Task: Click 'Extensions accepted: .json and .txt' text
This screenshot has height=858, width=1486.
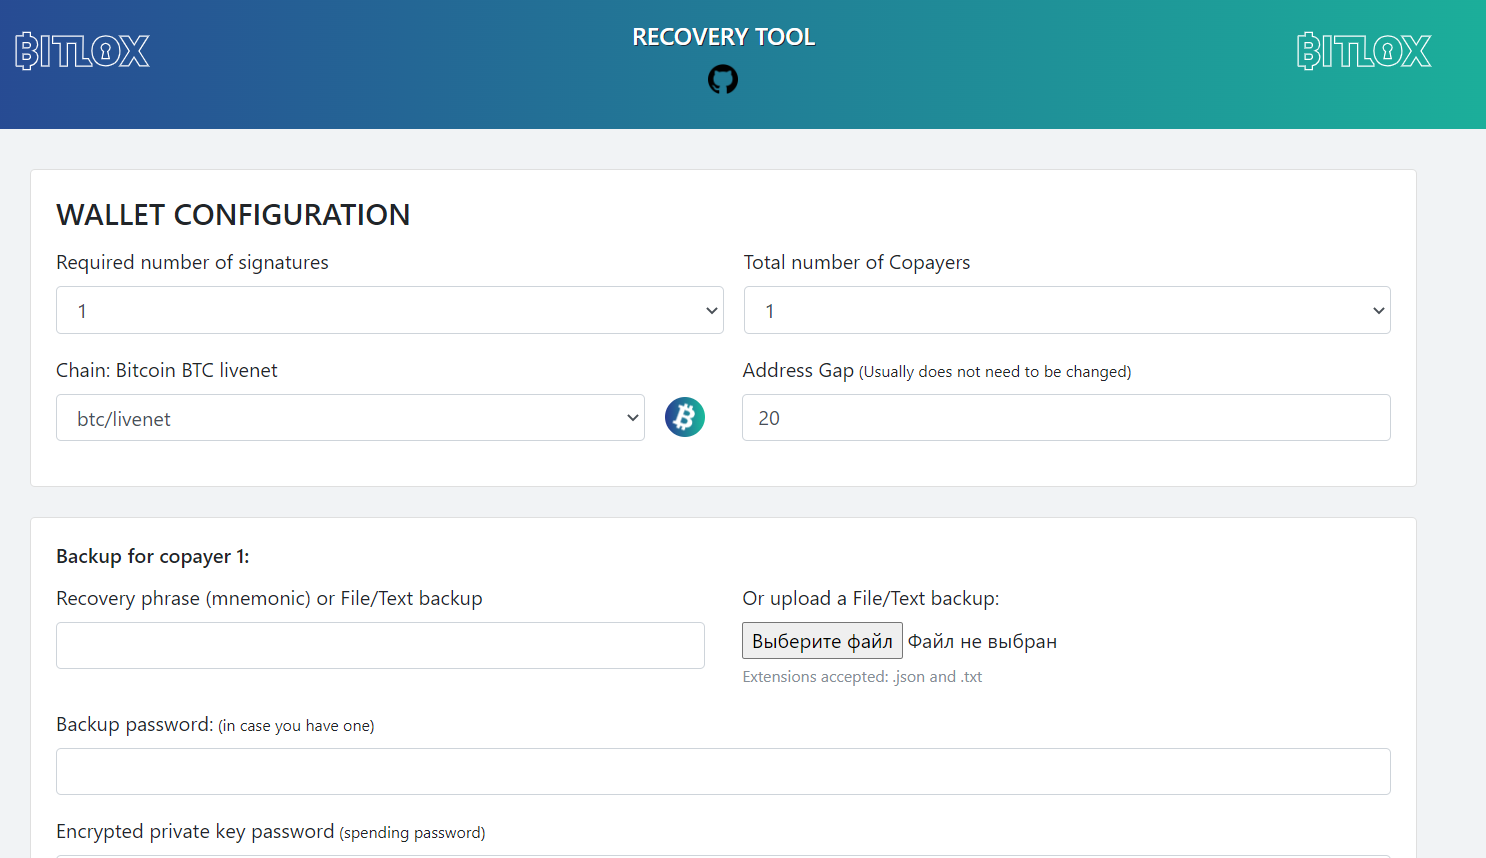Action: coord(862,677)
